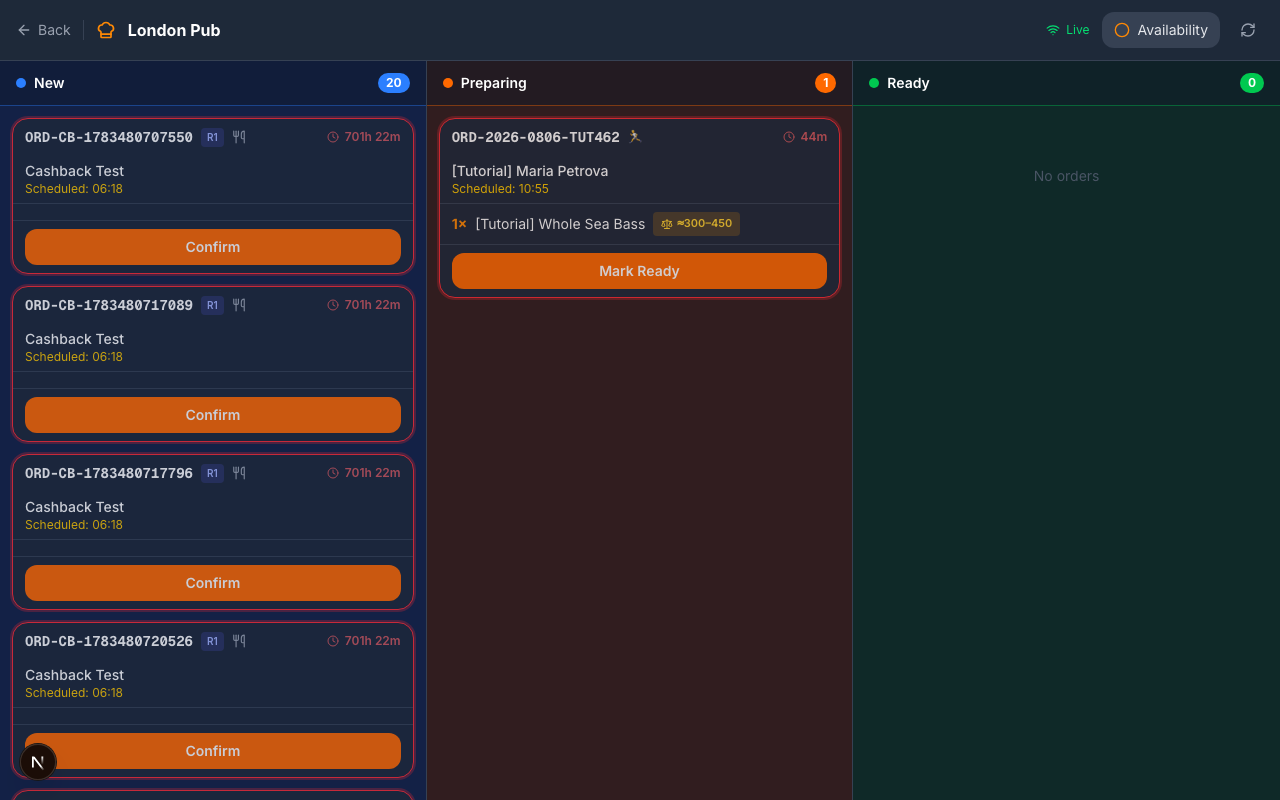Confirm order ORD-CB-1783480707550
This screenshot has width=1280, height=800.
click(x=213, y=247)
